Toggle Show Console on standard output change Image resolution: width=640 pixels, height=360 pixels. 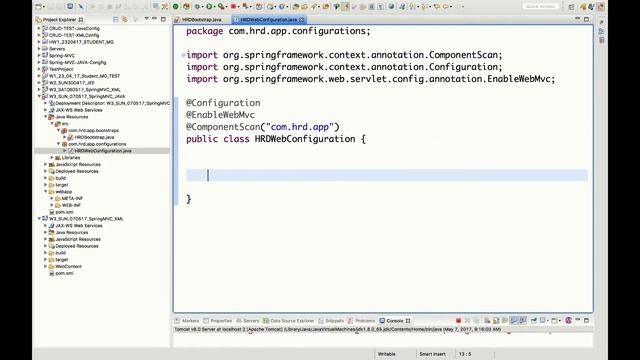pyautogui.click(x=514, y=321)
